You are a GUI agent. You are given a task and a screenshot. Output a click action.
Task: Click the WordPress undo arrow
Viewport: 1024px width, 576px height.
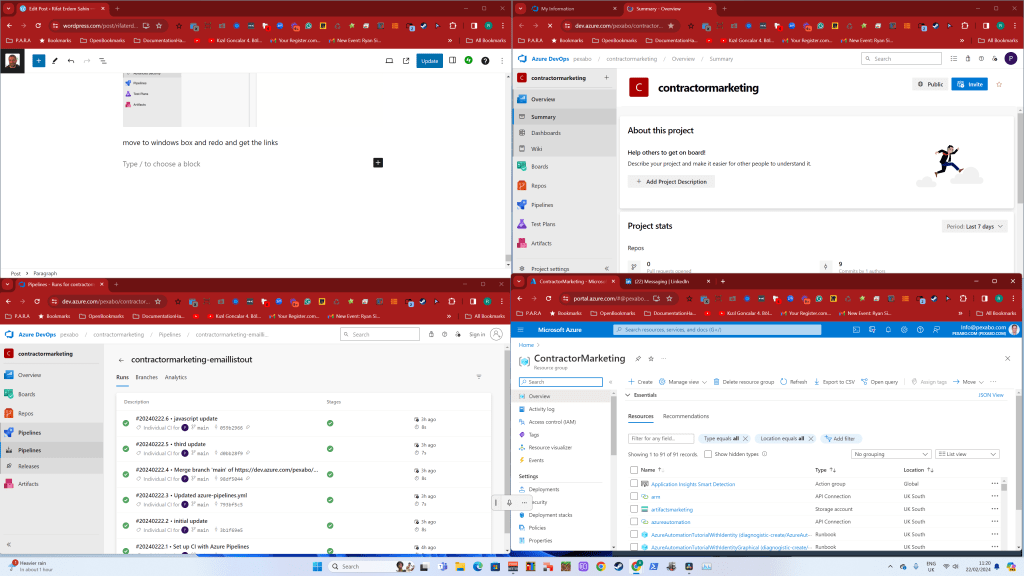[x=71, y=61]
